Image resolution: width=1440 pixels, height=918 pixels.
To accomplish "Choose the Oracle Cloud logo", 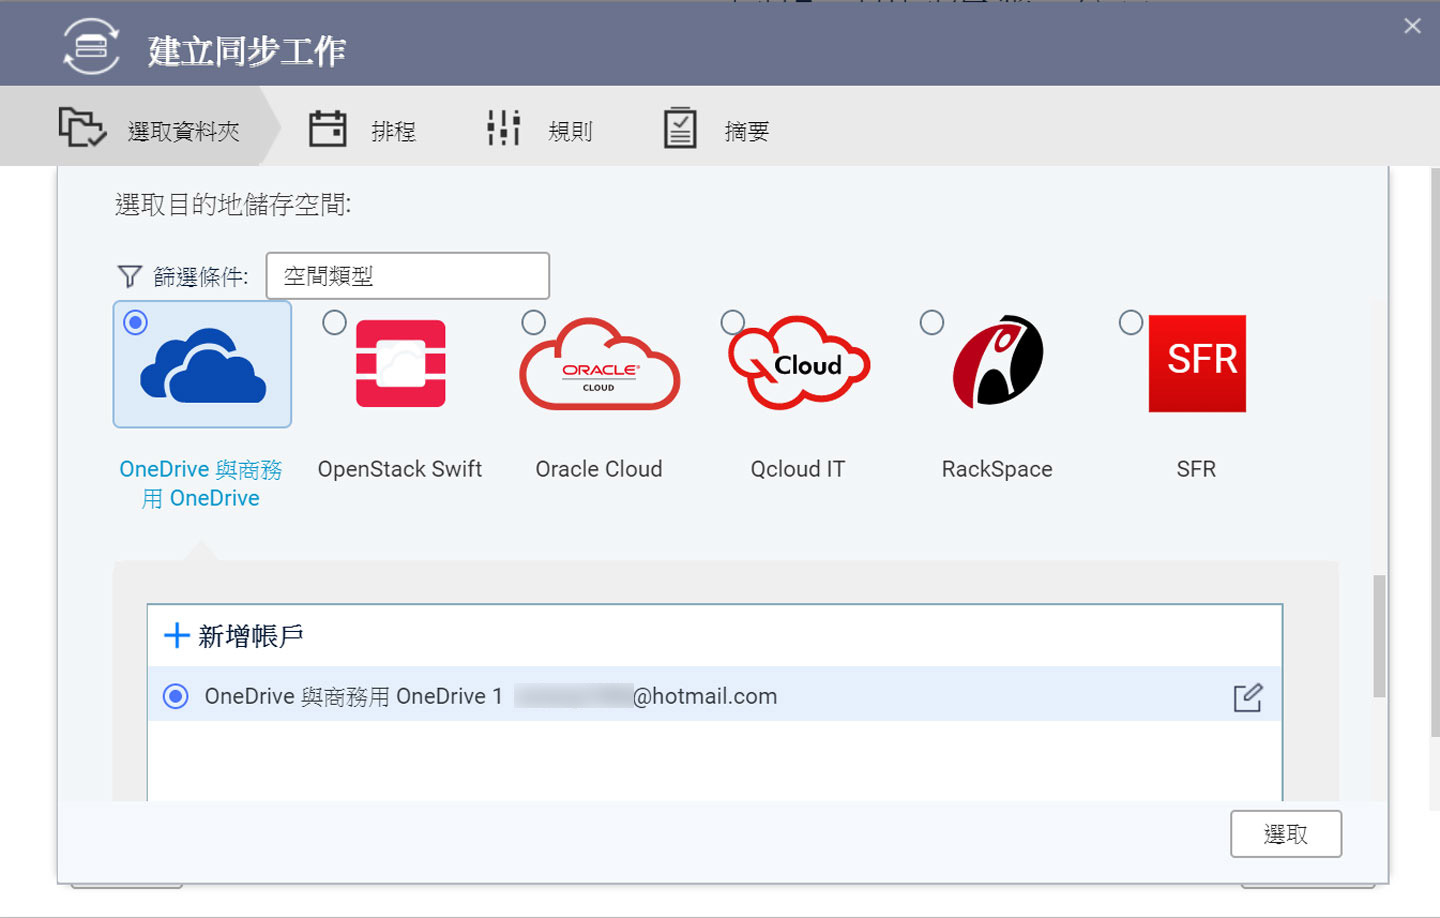I will [x=599, y=365].
